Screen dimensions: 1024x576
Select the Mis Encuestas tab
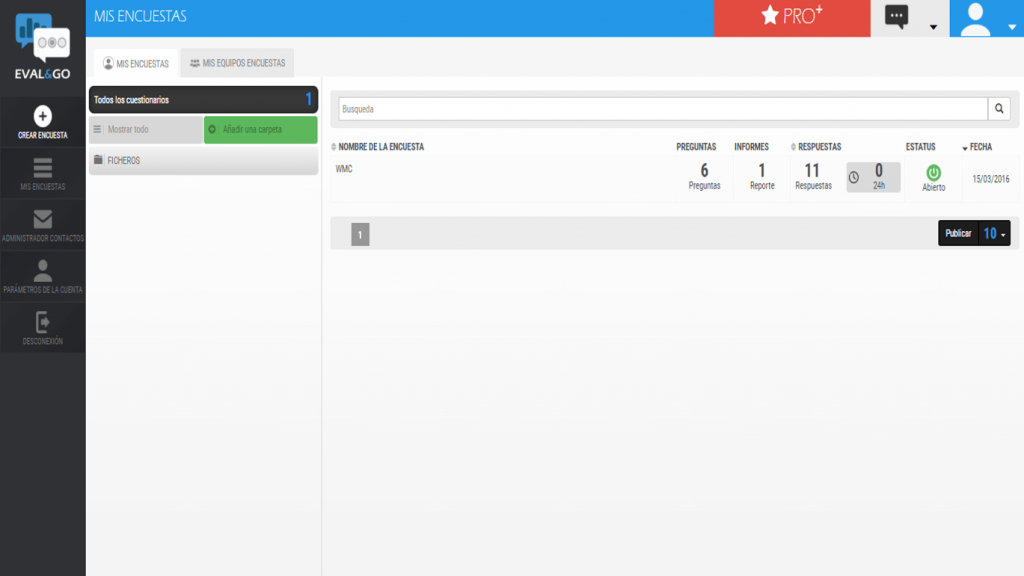(136, 63)
